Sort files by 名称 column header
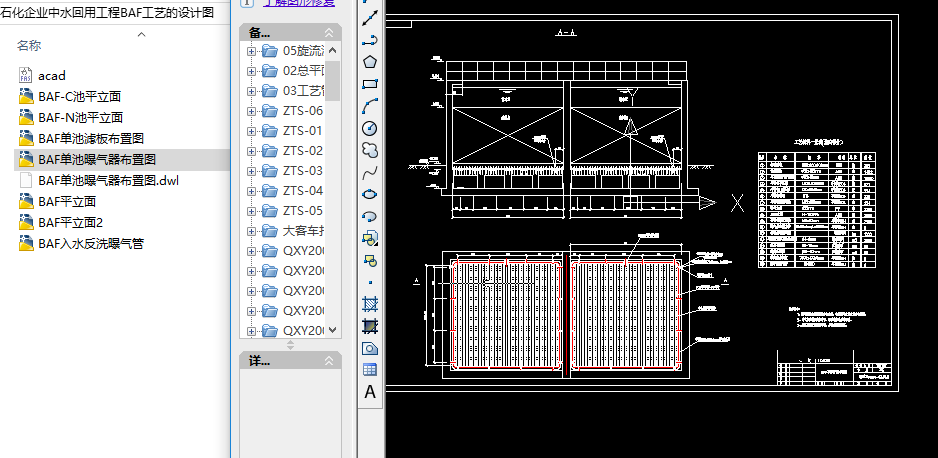 click(x=29, y=45)
